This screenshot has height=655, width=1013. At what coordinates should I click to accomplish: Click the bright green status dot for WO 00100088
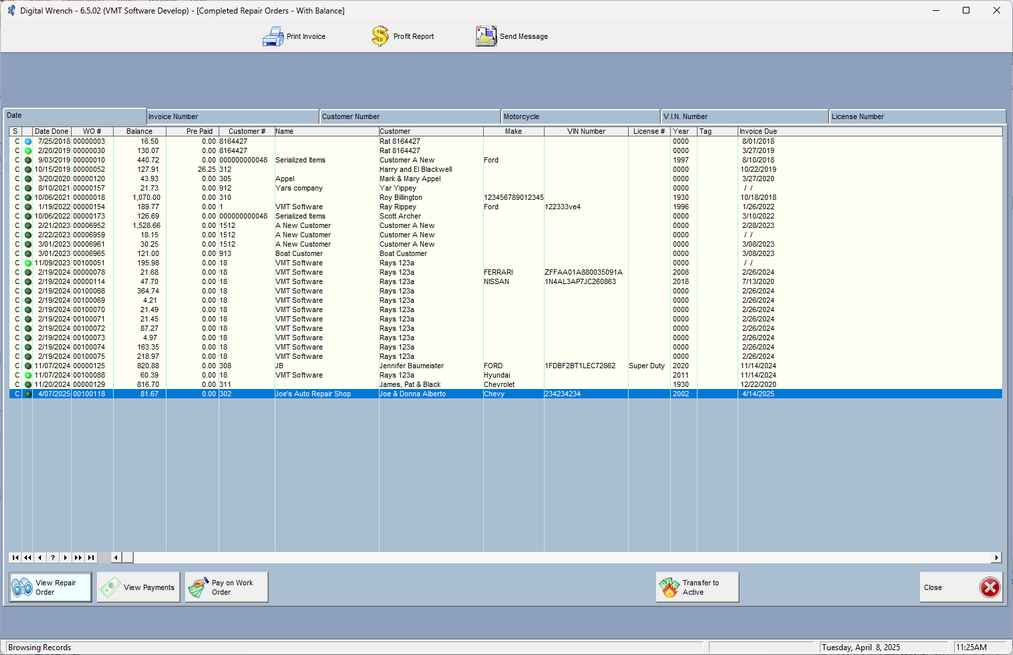28,375
